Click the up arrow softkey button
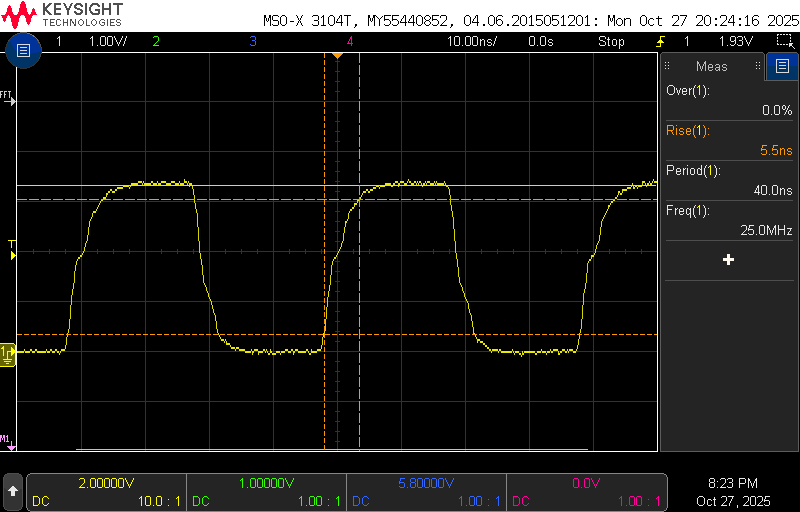Image resolution: width=800 pixels, height=512 pixels. [13, 491]
